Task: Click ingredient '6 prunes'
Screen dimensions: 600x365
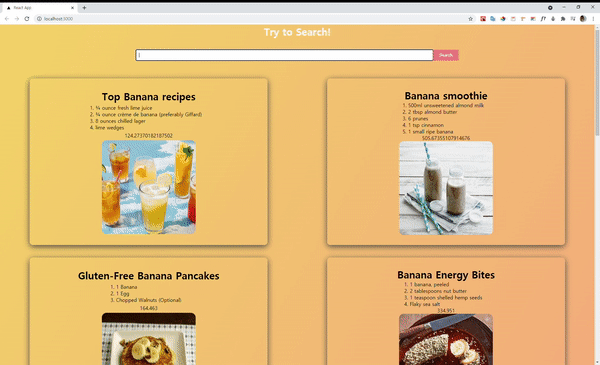Action: [x=418, y=119]
